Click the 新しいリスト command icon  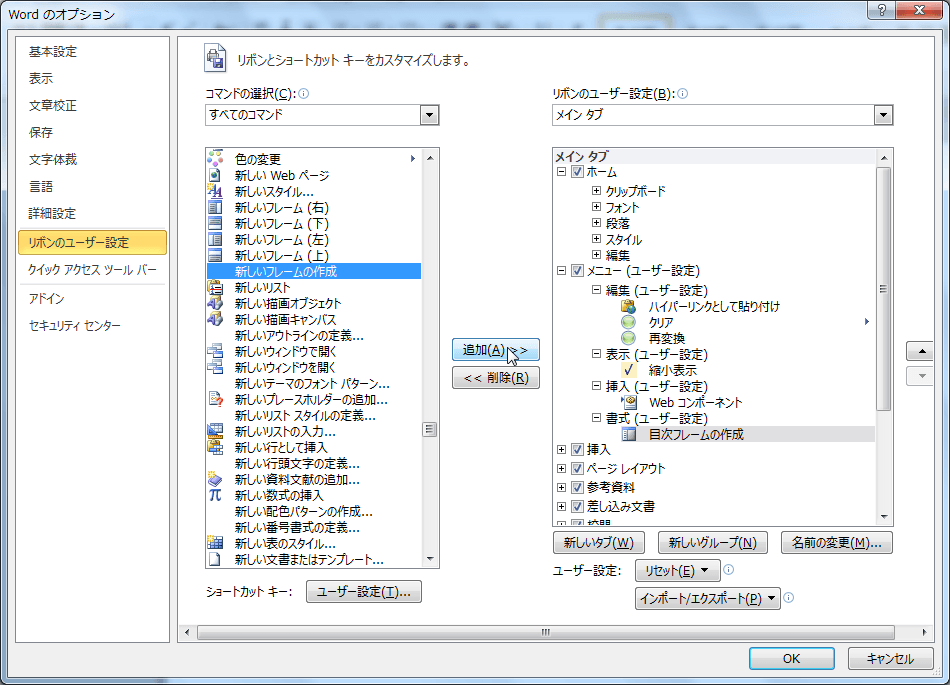(215, 287)
